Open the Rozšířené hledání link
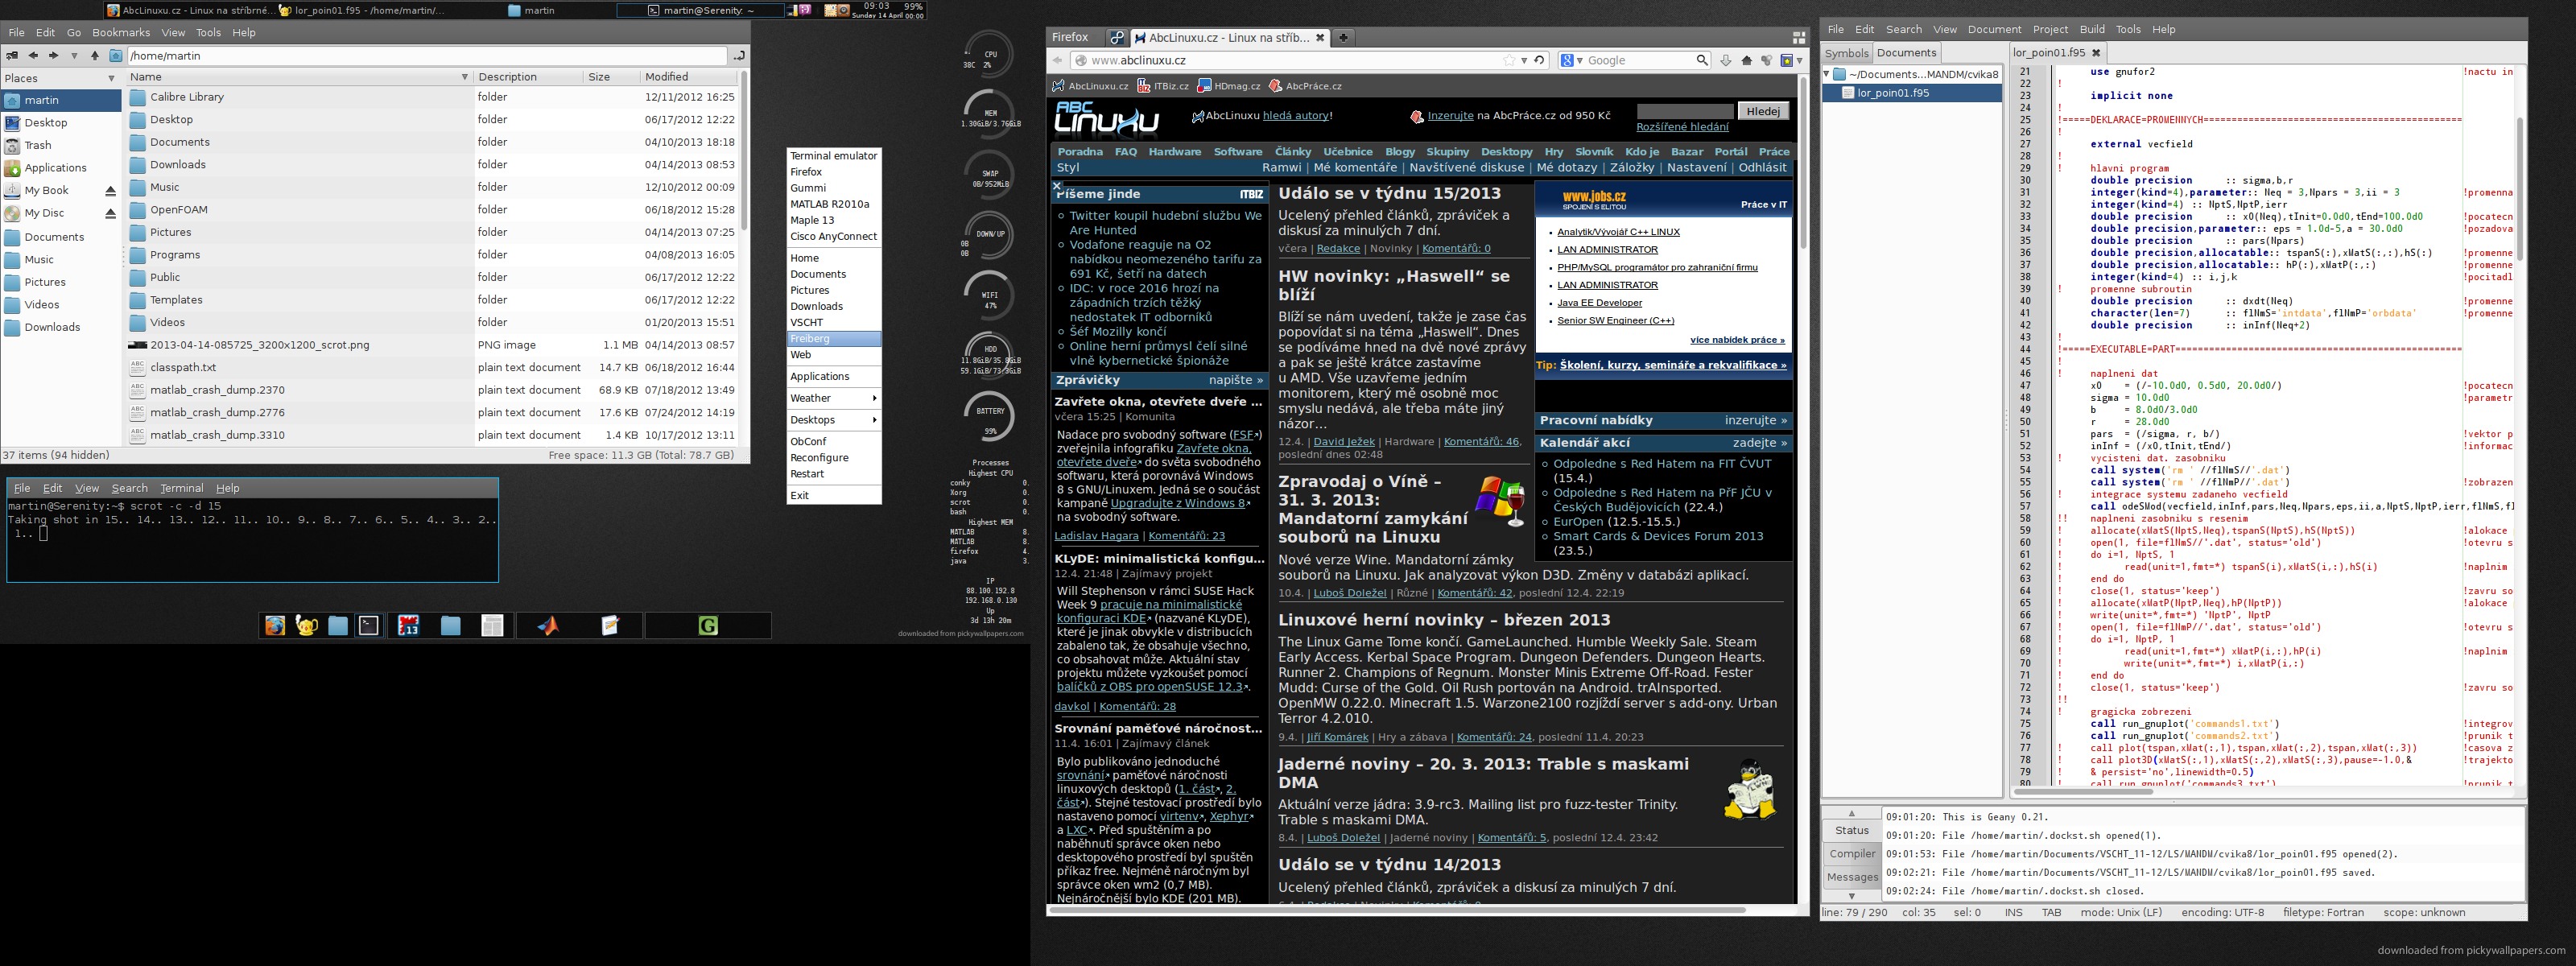Image resolution: width=2576 pixels, height=966 pixels. (x=1682, y=127)
